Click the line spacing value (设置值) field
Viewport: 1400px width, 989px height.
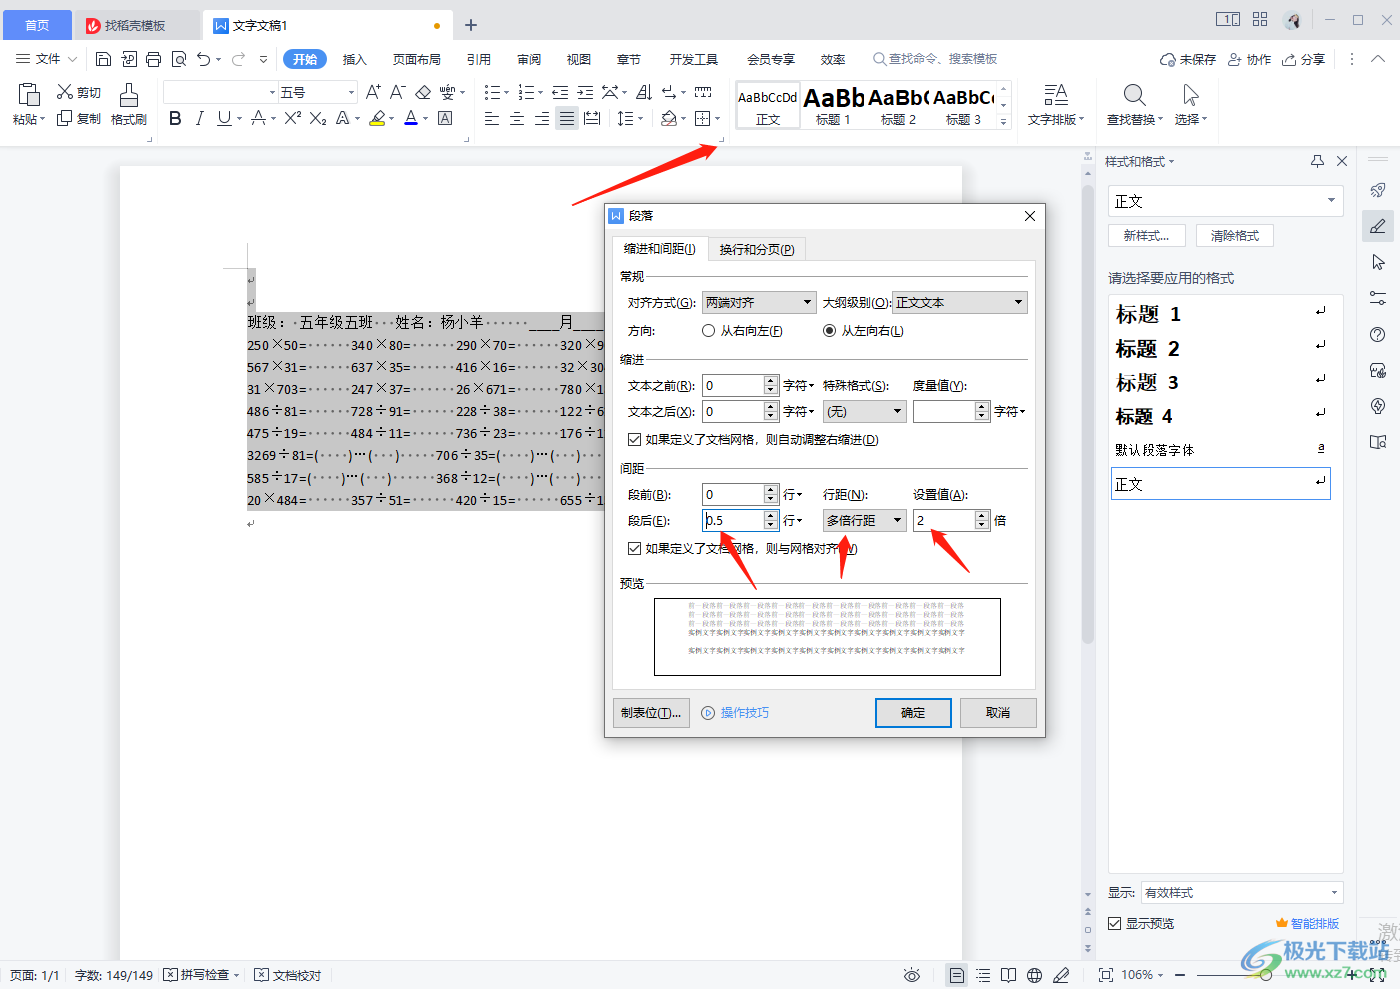[x=943, y=520]
